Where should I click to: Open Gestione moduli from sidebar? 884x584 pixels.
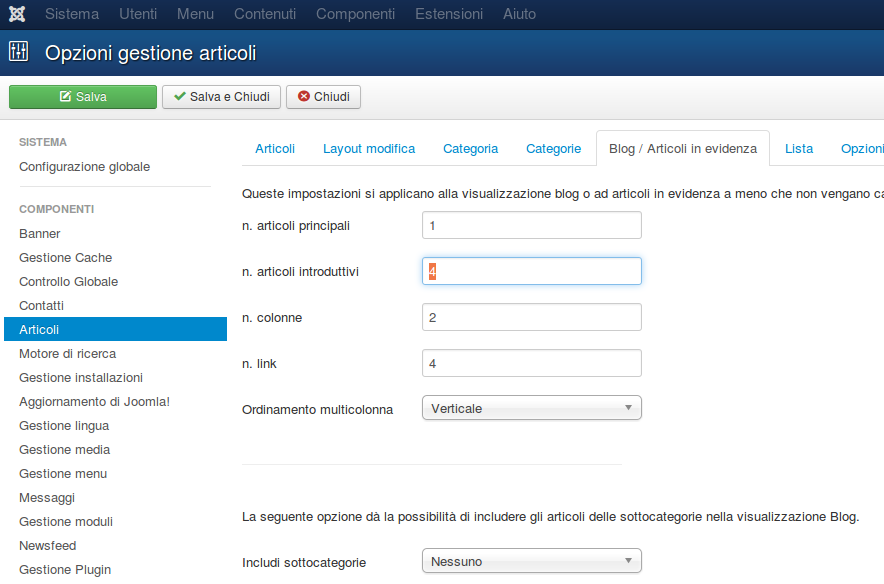[x=65, y=521]
